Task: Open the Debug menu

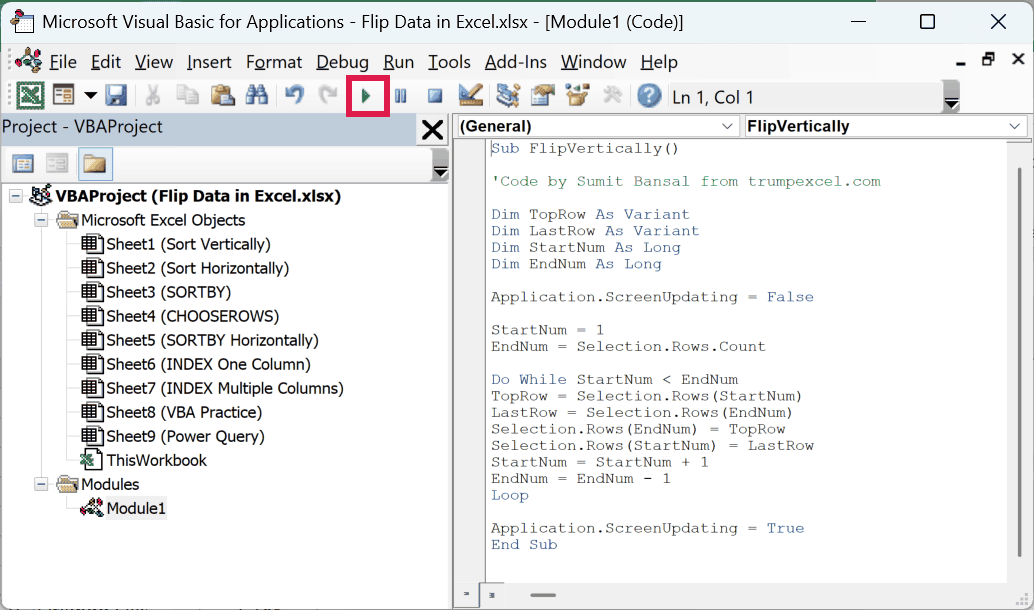Action: pyautogui.click(x=342, y=62)
